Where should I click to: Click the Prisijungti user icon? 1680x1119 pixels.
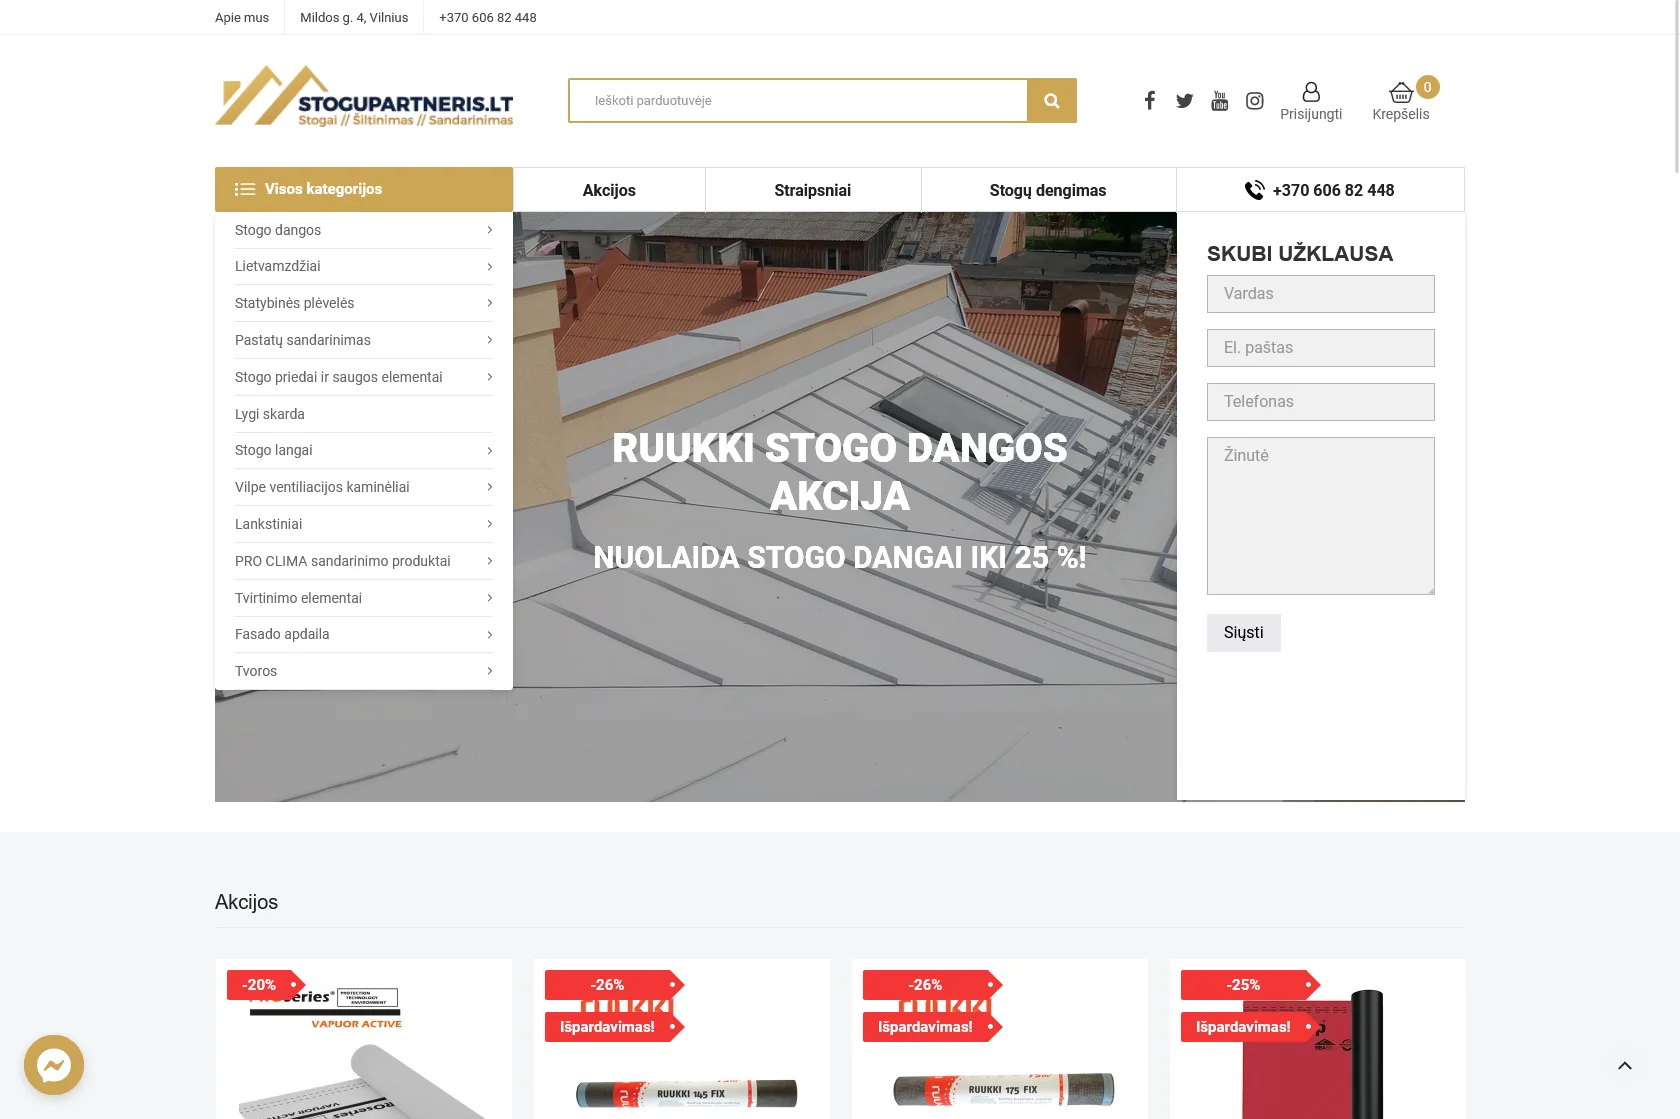[x=1311, y=92]
